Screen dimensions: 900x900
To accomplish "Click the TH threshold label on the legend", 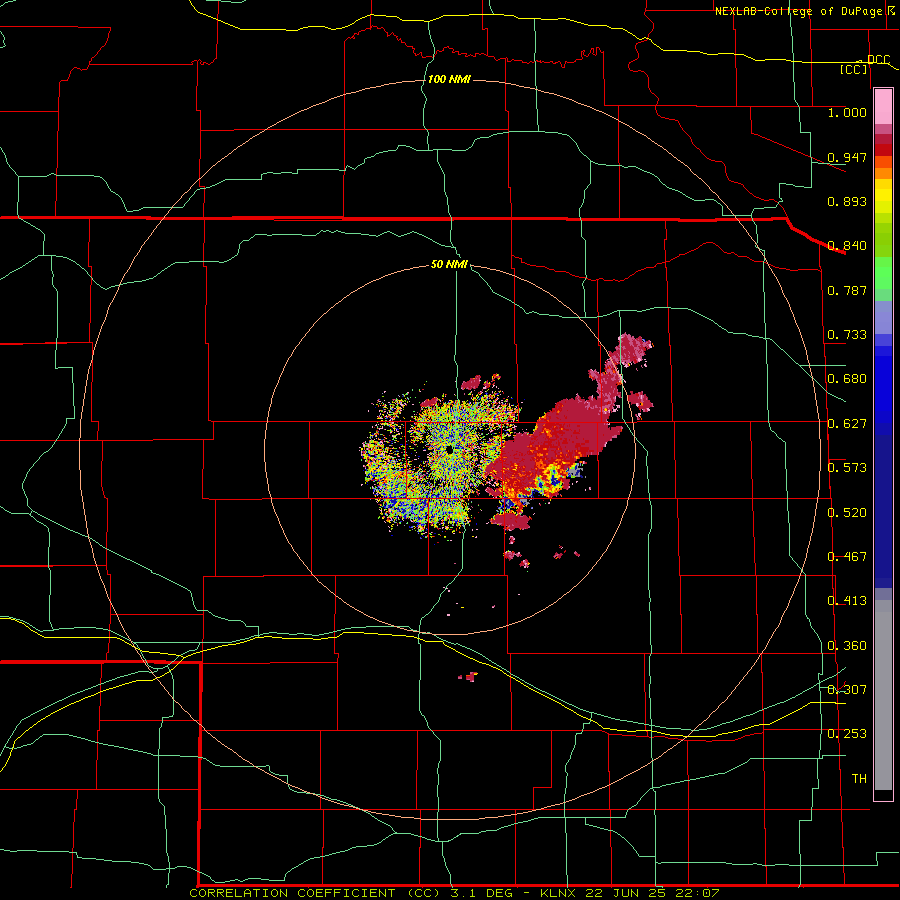I will pyautogui.click(x=859, y=779).
